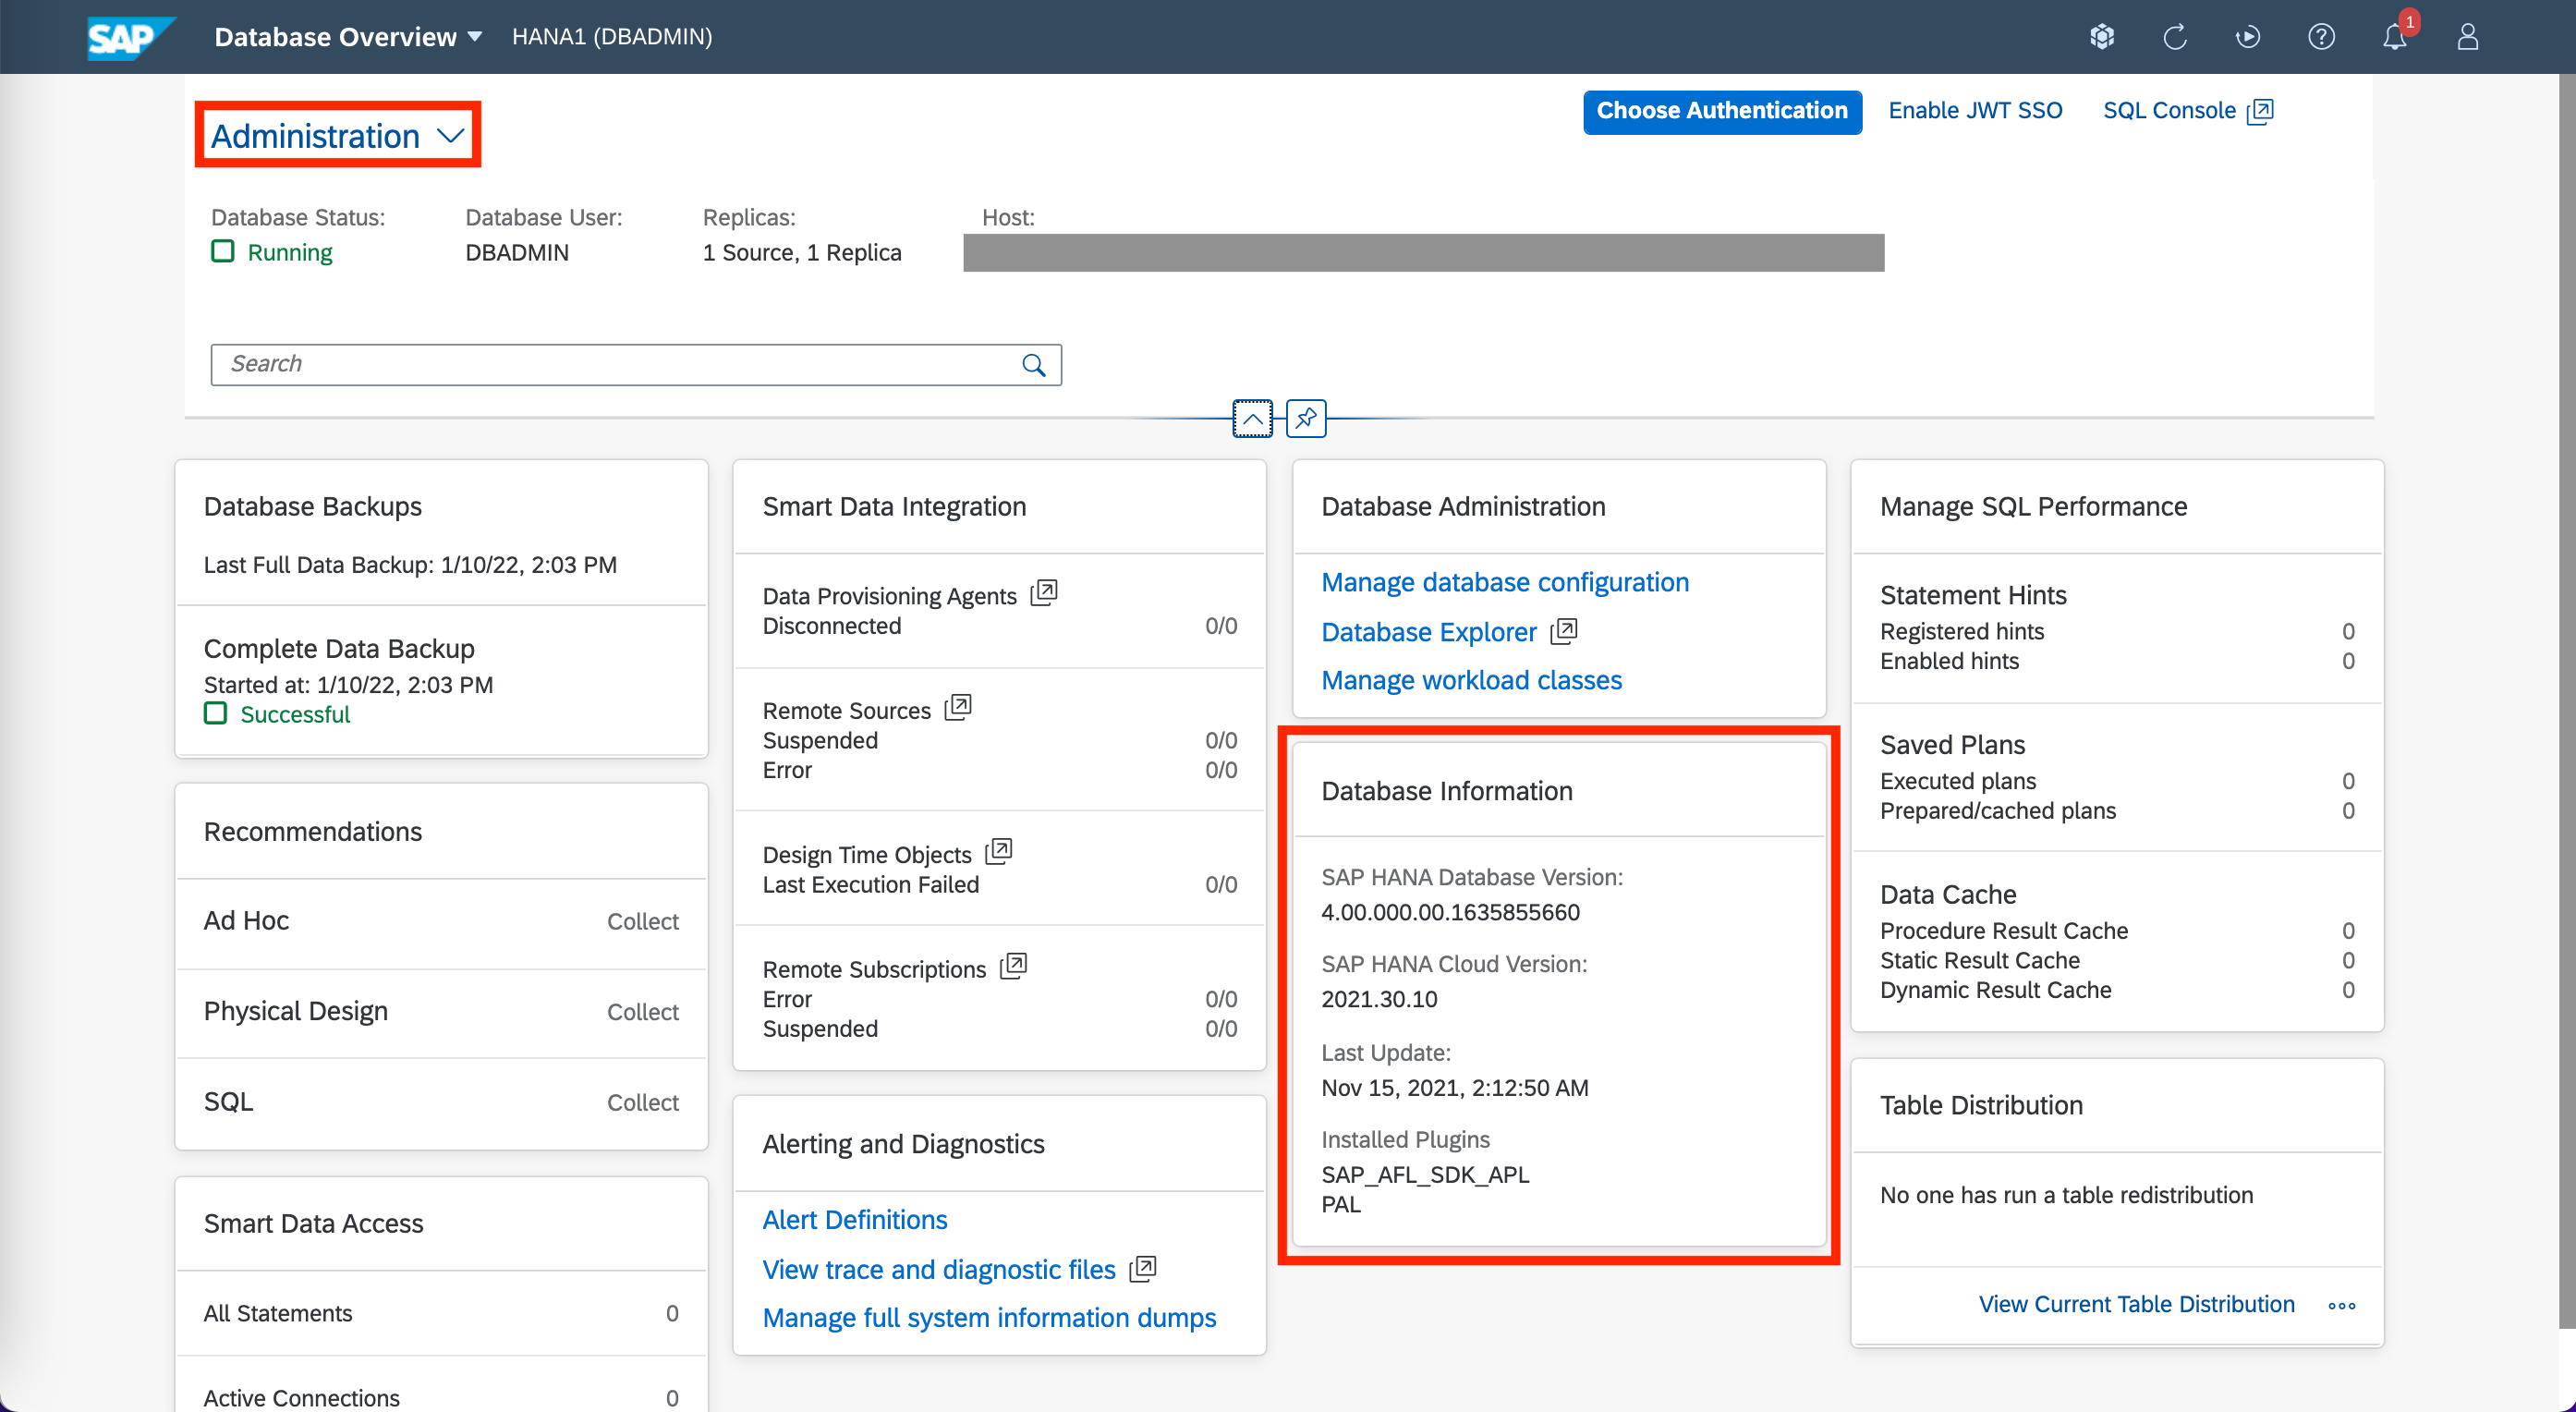The height and width of the screenshot is (1412, 2576).
Task: Open Table Distribution more options ellipsis
Action: point(2341,1305)
